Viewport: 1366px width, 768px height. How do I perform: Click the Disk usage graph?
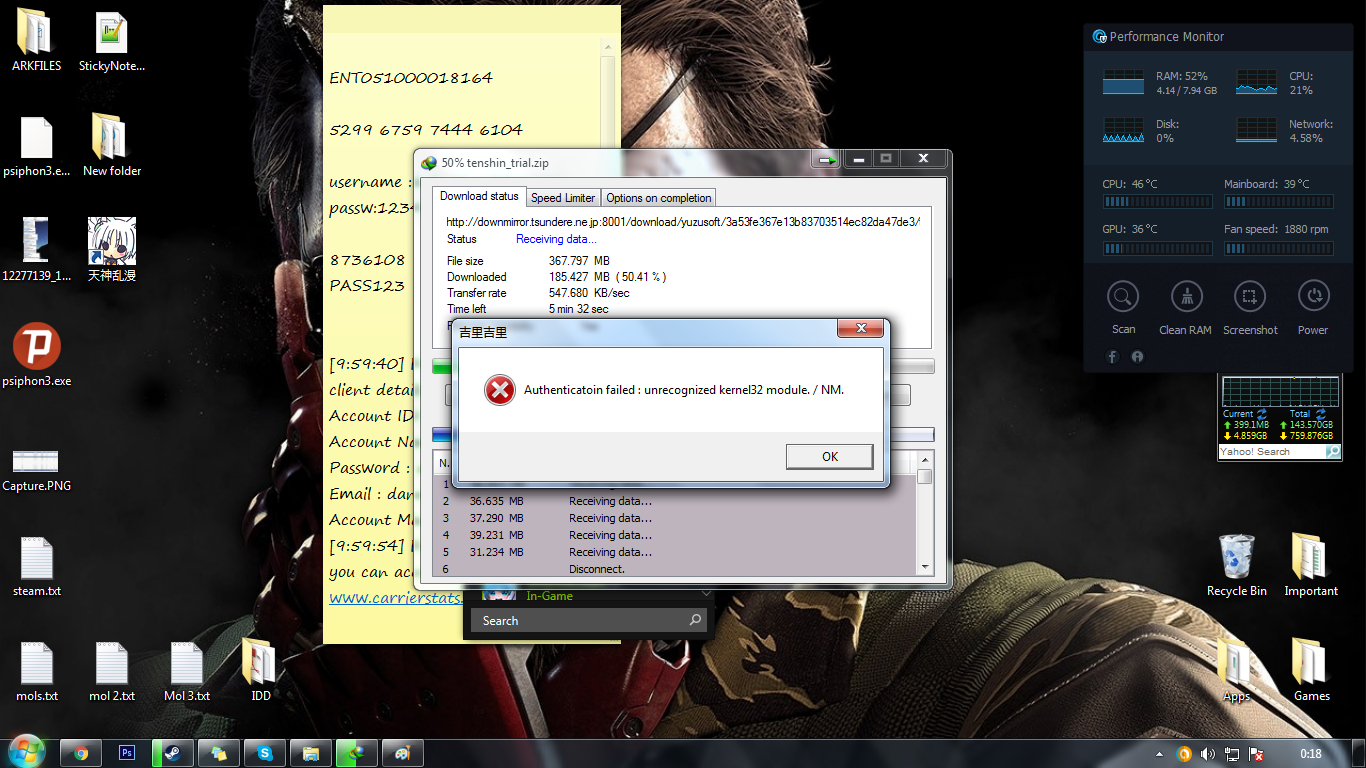1123,130
